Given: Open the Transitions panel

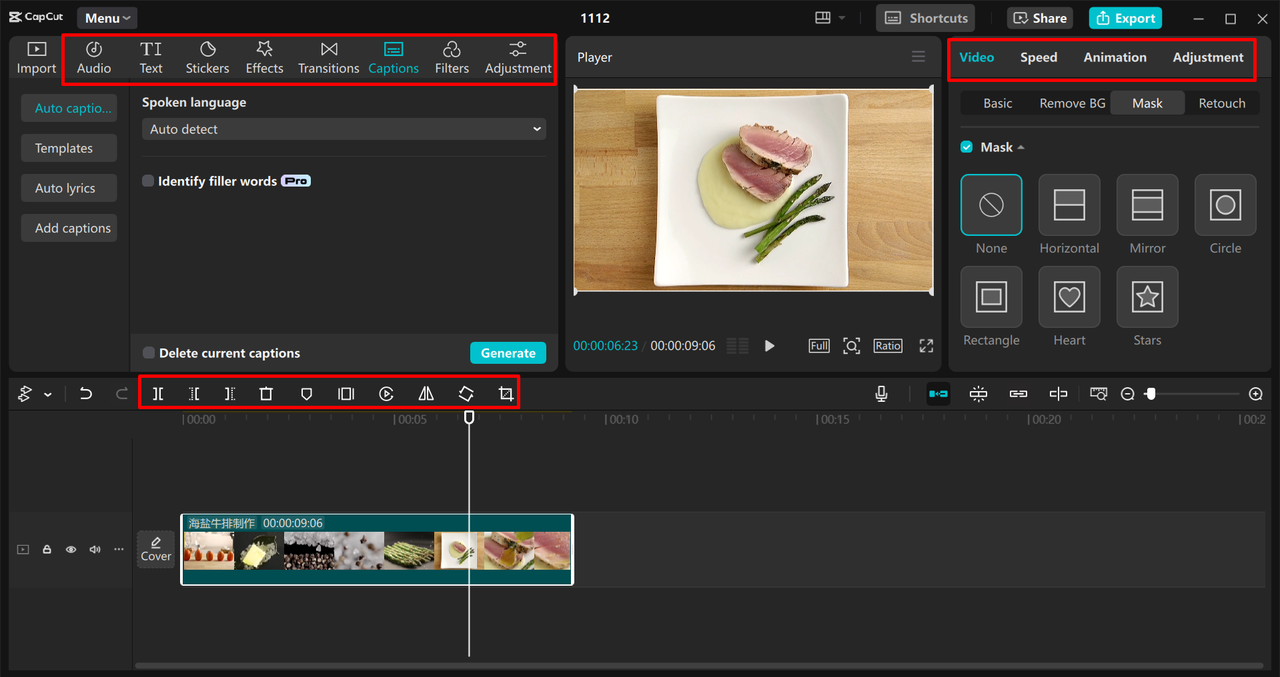Looking at the screenshot, I should coord(328,58).
